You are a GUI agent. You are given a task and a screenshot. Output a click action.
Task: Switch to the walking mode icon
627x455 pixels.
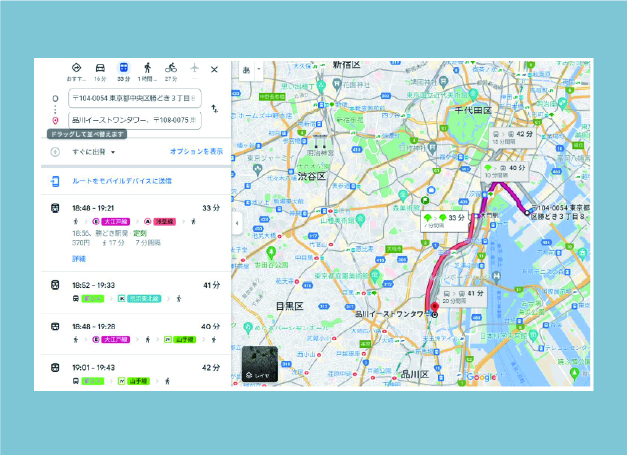pyautogui.click(x=147, y=68)
